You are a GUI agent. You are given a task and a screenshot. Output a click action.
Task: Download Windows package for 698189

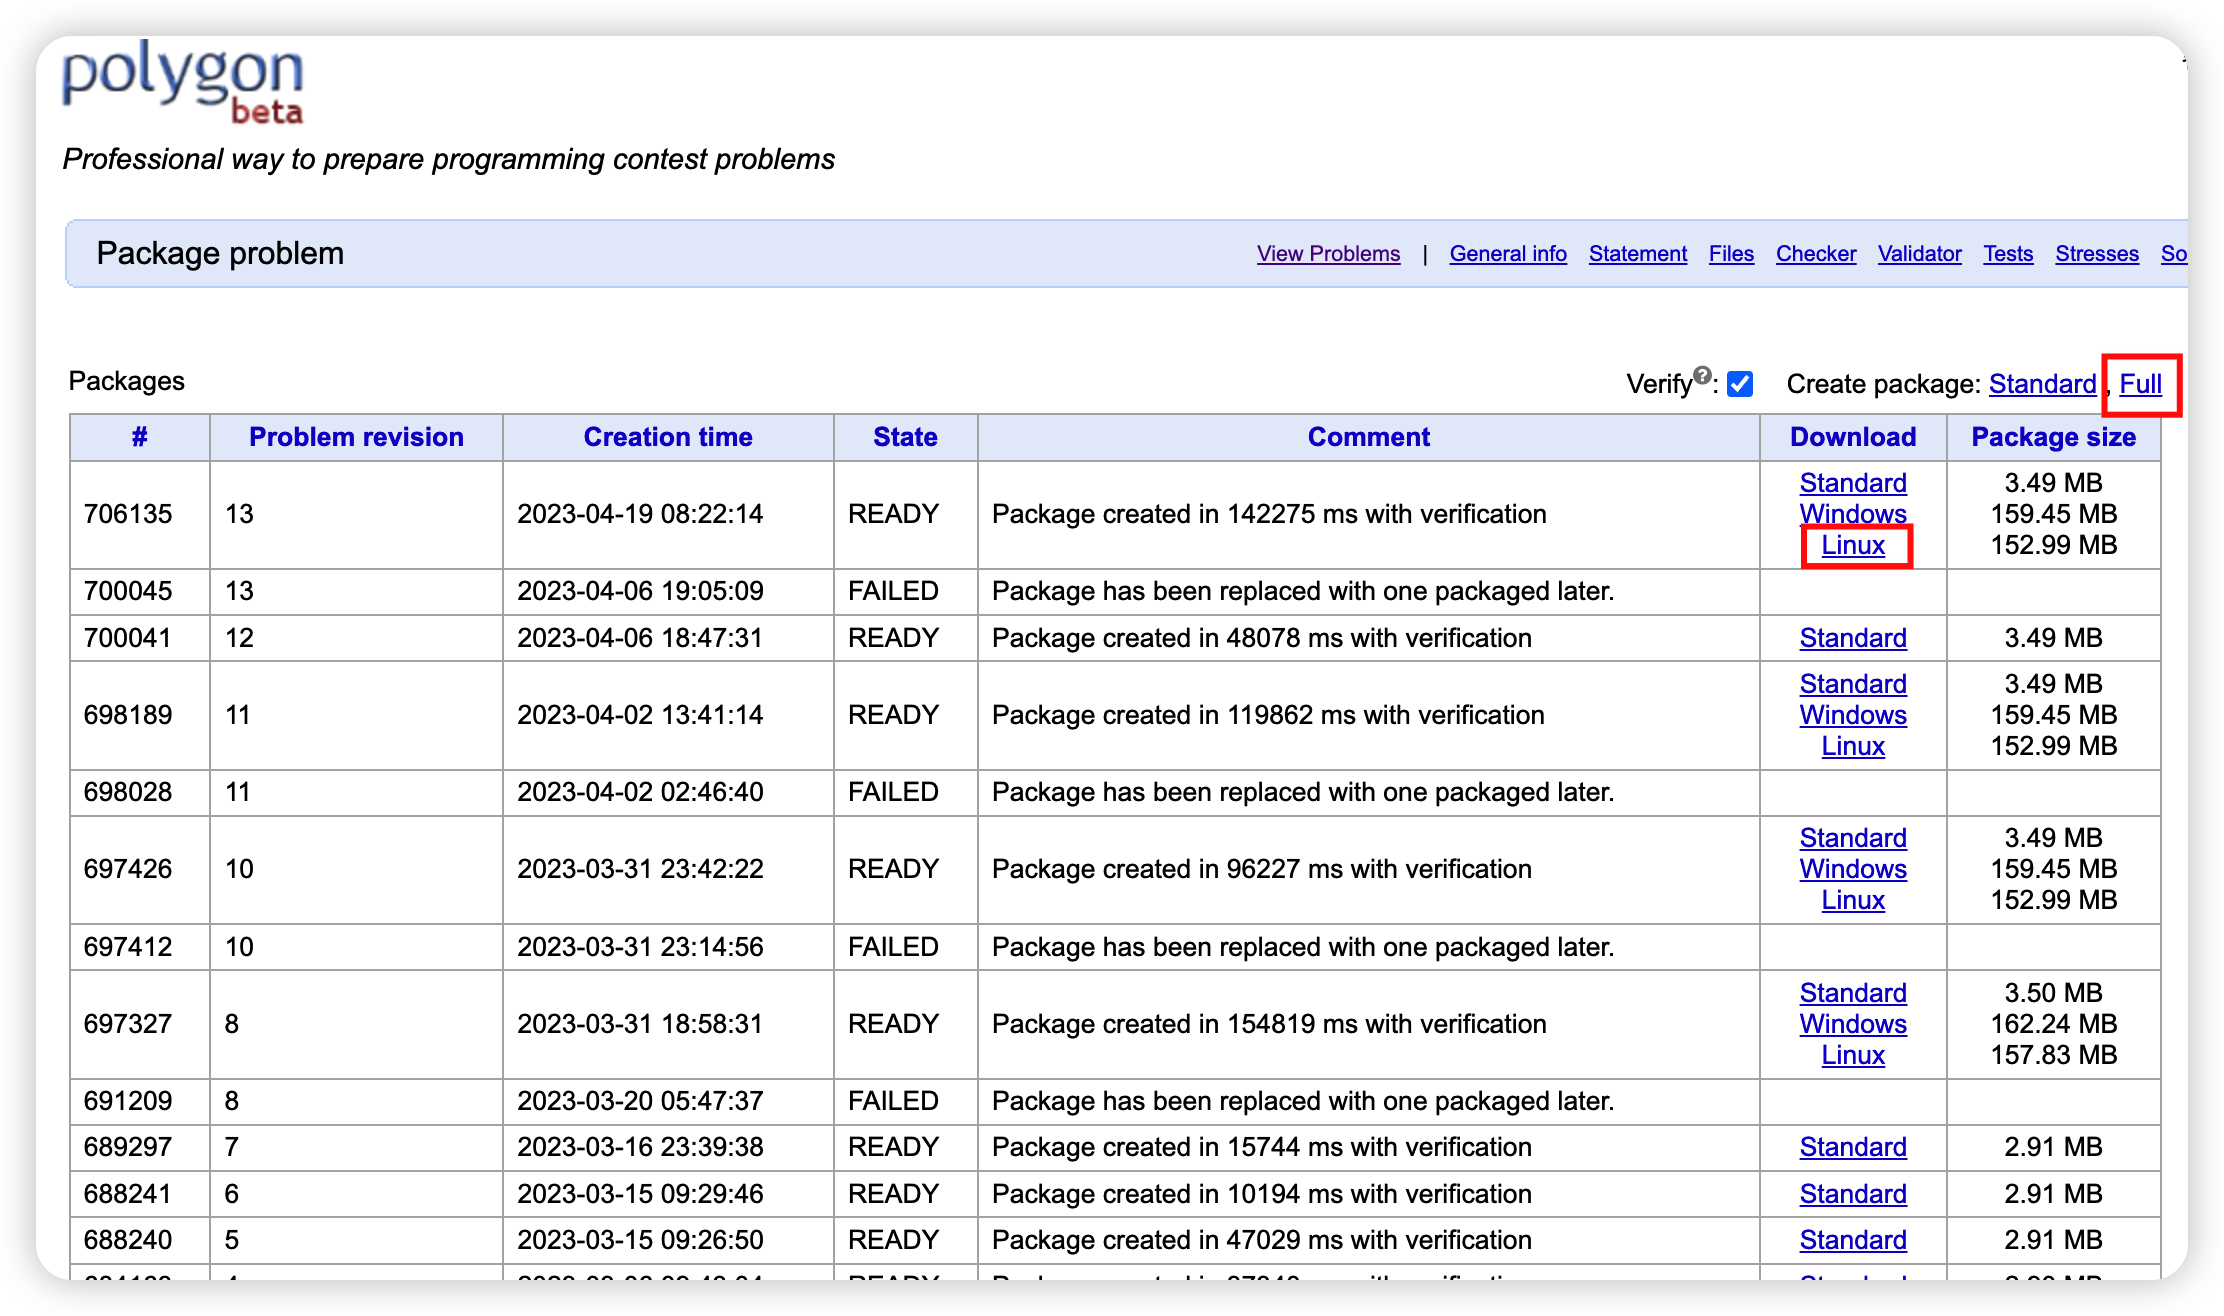[x=1853, y=715]
